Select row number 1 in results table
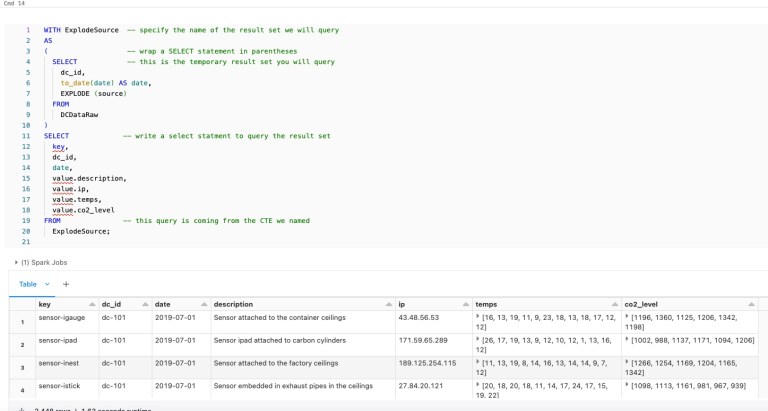Screen dimensions: 768x411 click(x=23, y=322)
